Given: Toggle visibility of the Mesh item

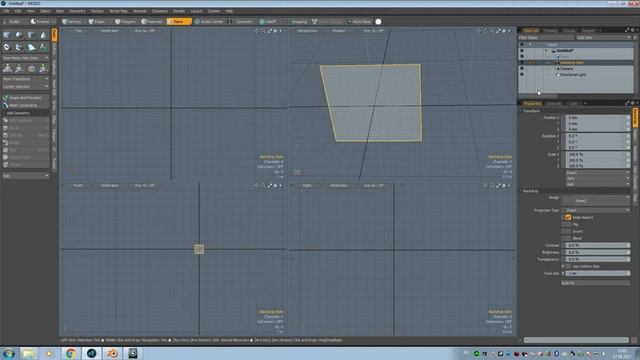Looking at the screenshot, I should click(522, 56).
